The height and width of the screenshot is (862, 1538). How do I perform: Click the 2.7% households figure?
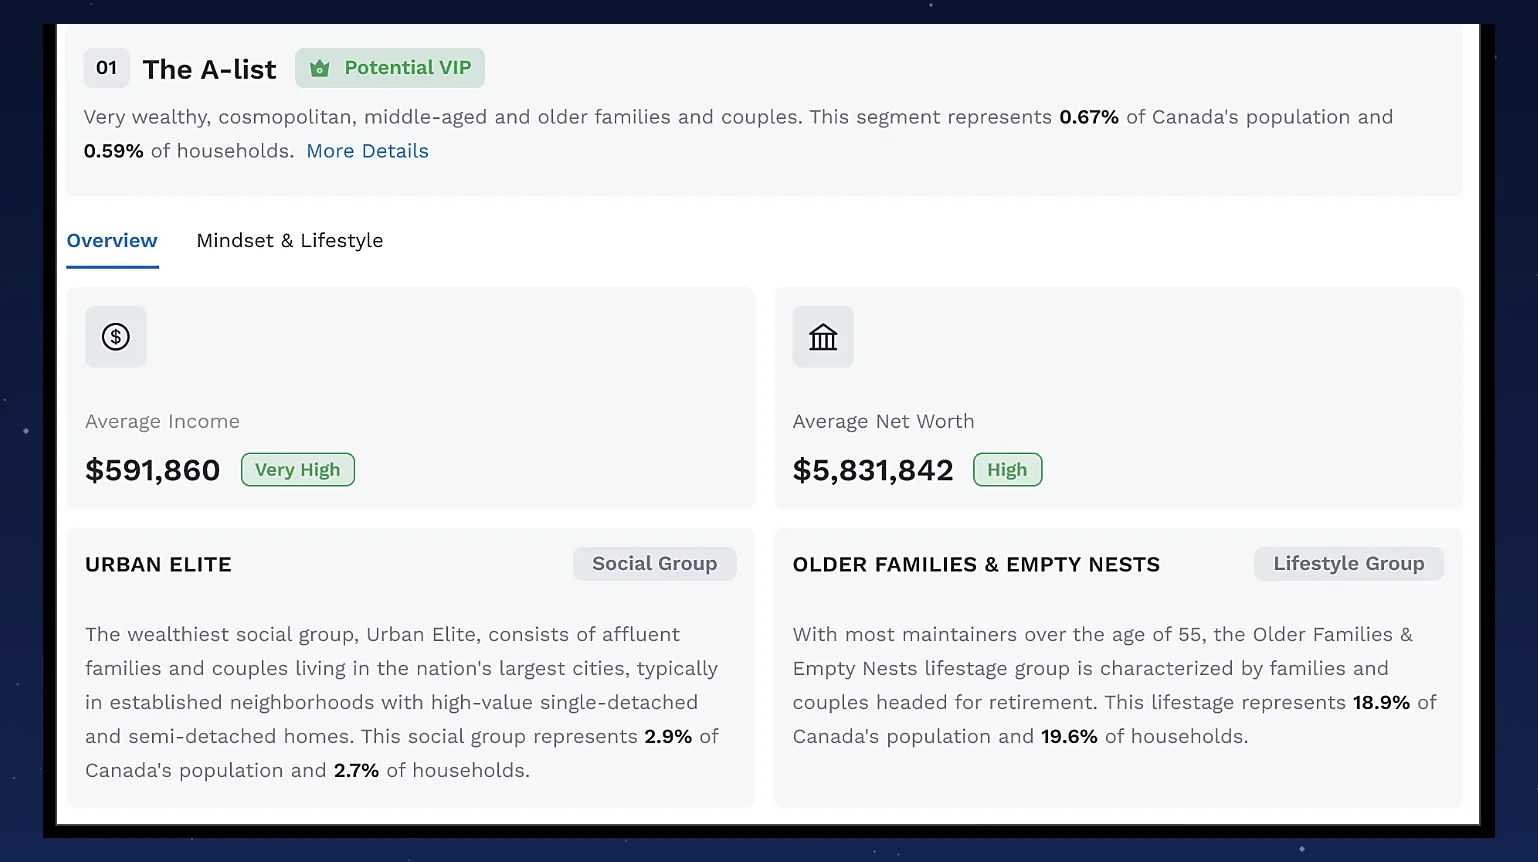[x=357, y=771]
